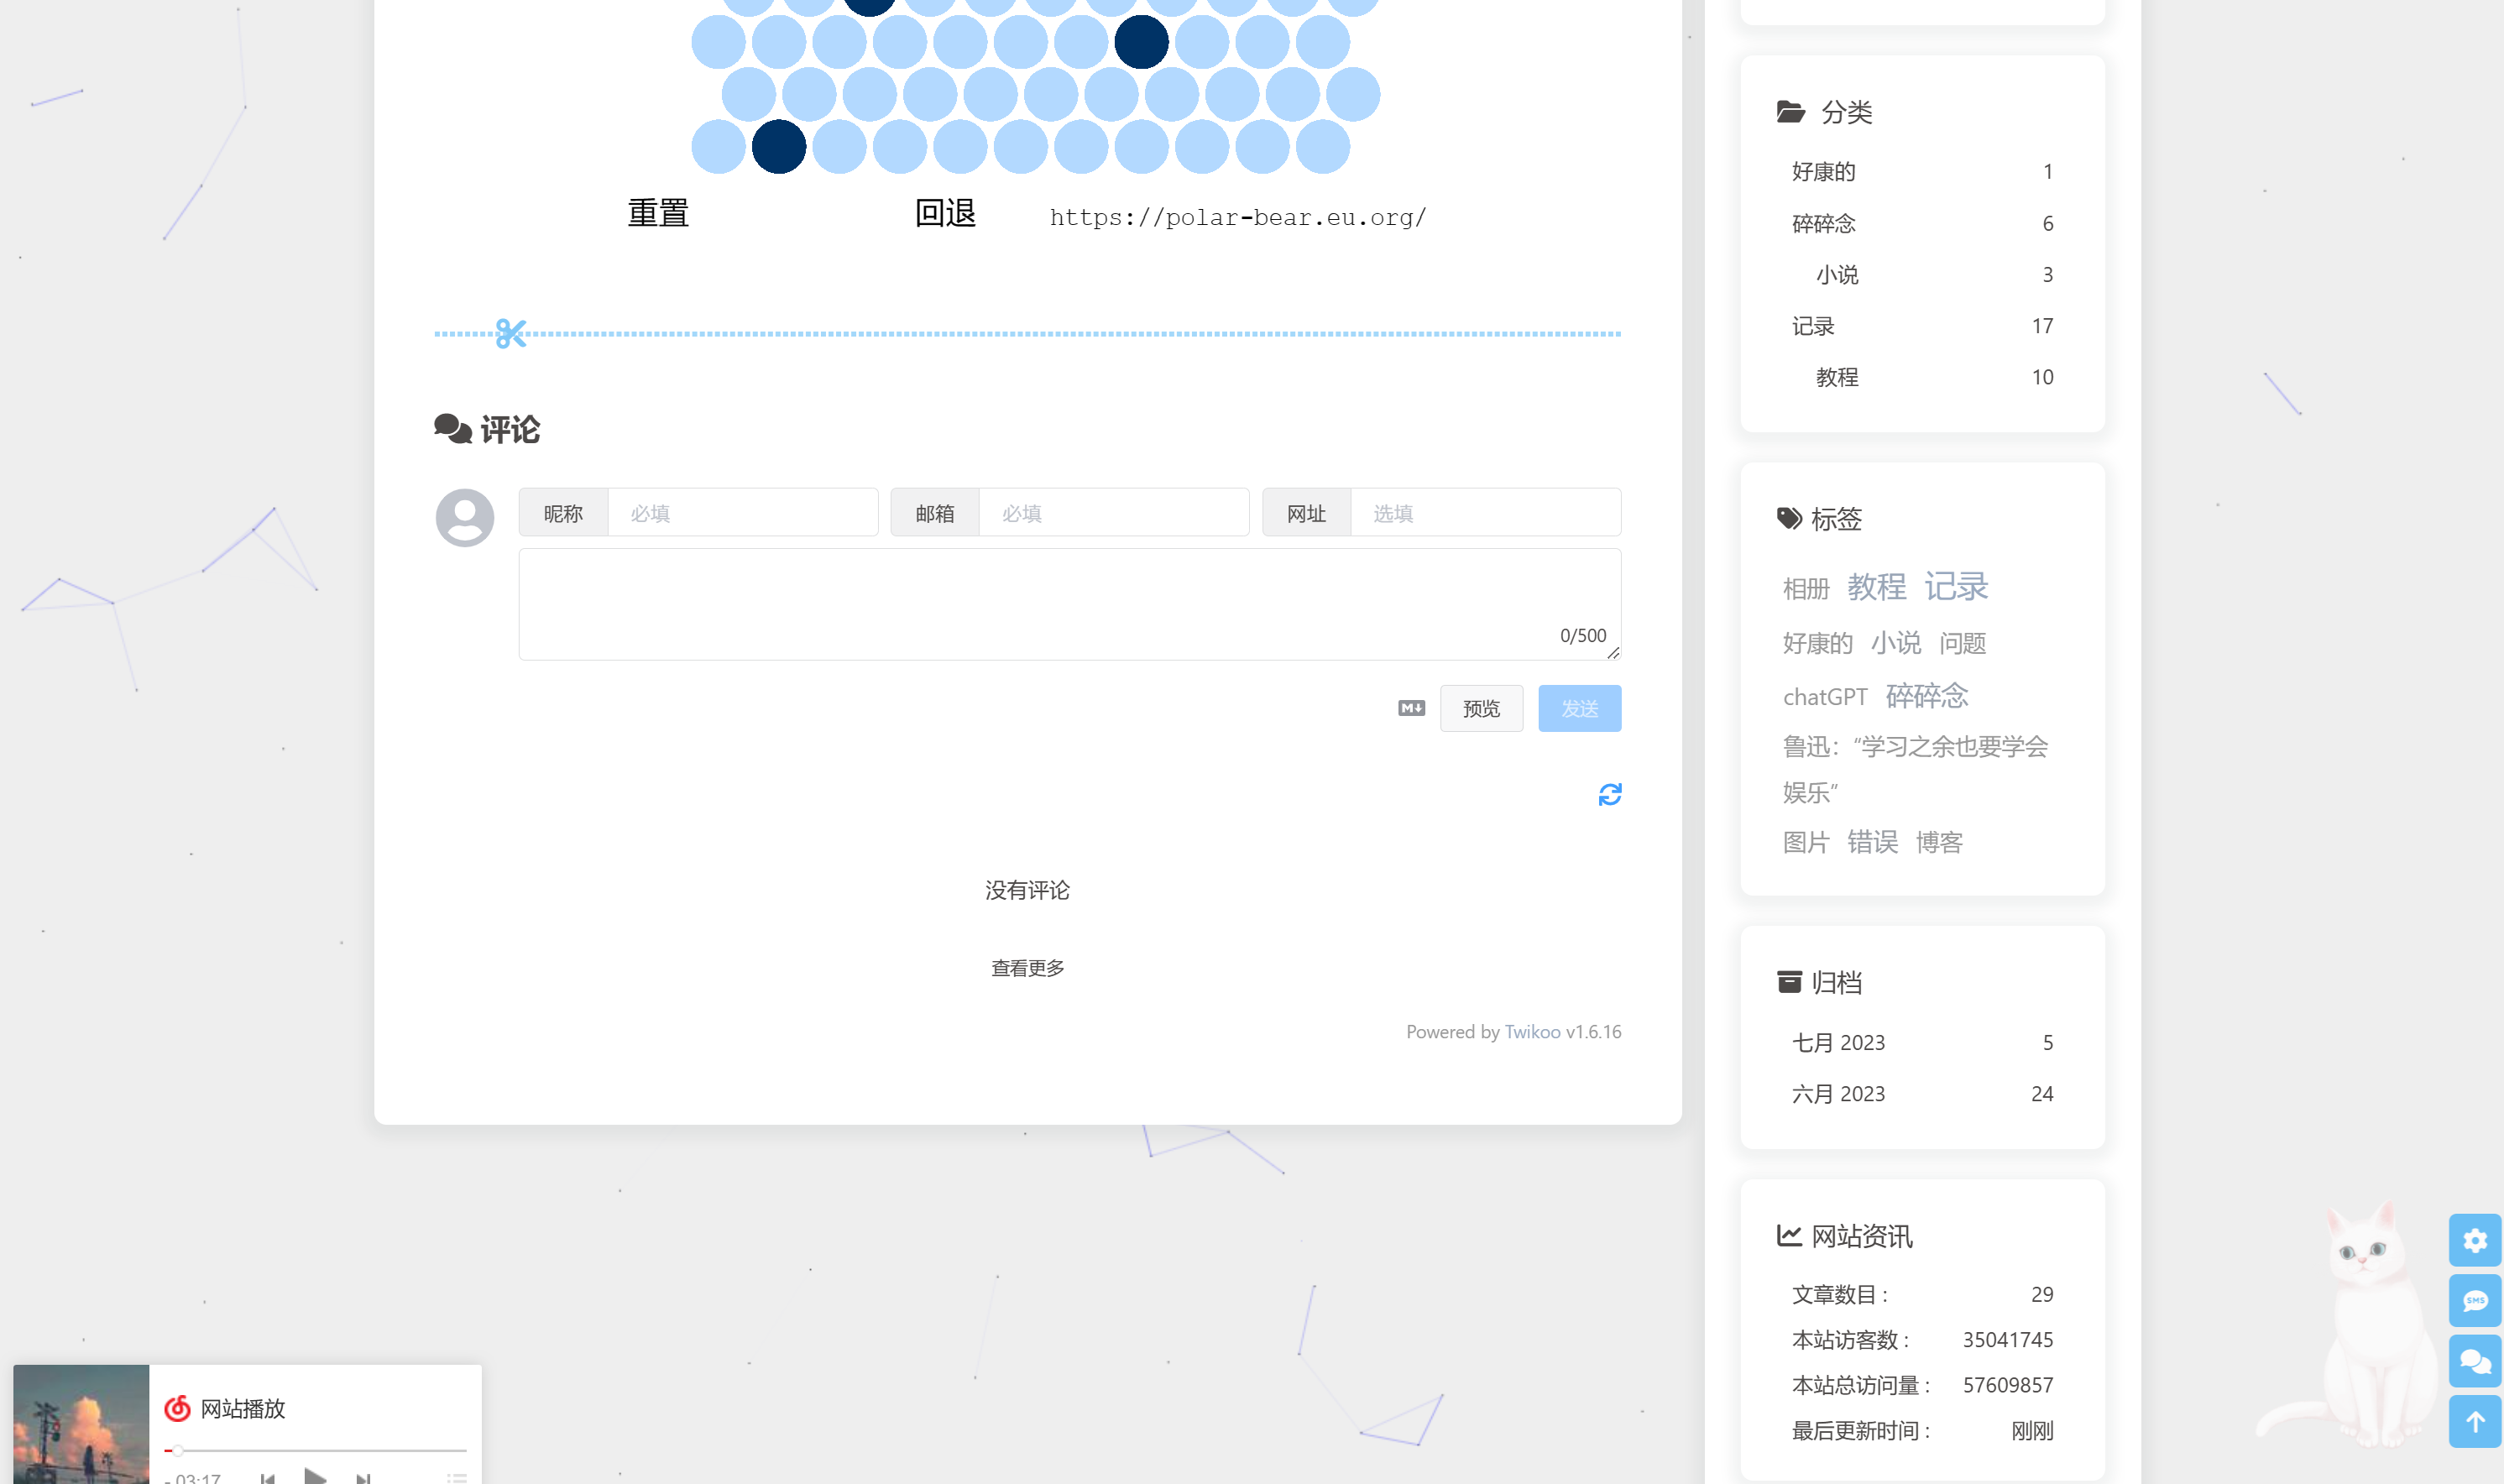Skip to next music track
The height and width of the screenshot is (1484, 2504).
pyautogui.click(x=363, y=1477)
